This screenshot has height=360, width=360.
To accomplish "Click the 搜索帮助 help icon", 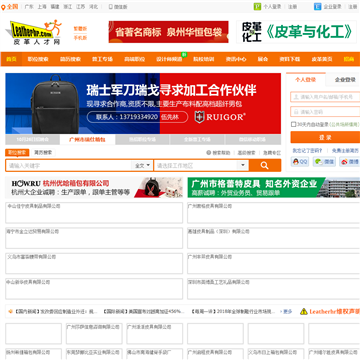I will coord(209,153).
